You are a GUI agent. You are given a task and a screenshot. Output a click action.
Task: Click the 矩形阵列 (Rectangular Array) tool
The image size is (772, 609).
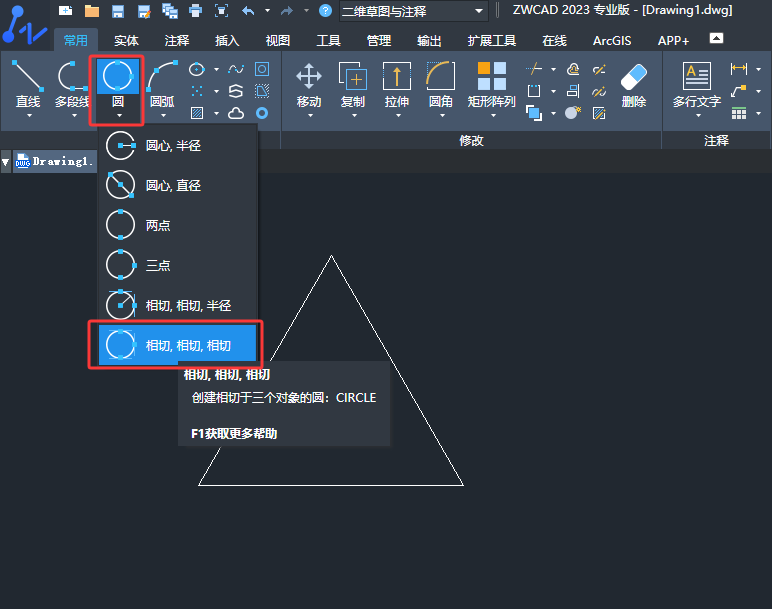coord(491,84)
